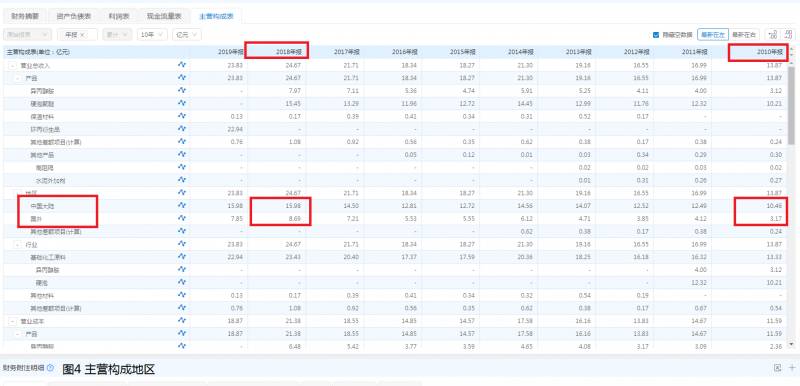Select 最新在左 ordering option
The width and height of the screenshot is (800, 386).
(713, 35)
